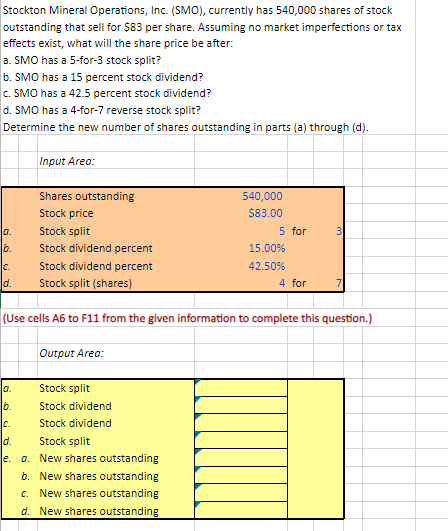The width and height of the screenshot is (448, 531).
Task: Select output cell for a. Stock split
Action: pyautogui.click(x=241, y=388)
